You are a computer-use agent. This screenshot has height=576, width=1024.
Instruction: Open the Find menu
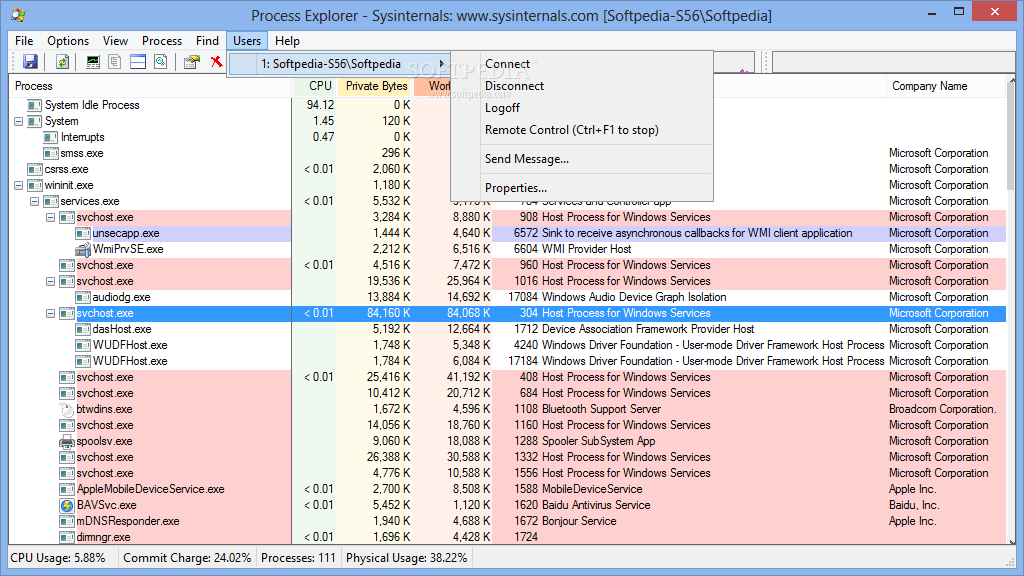[208, 40]
